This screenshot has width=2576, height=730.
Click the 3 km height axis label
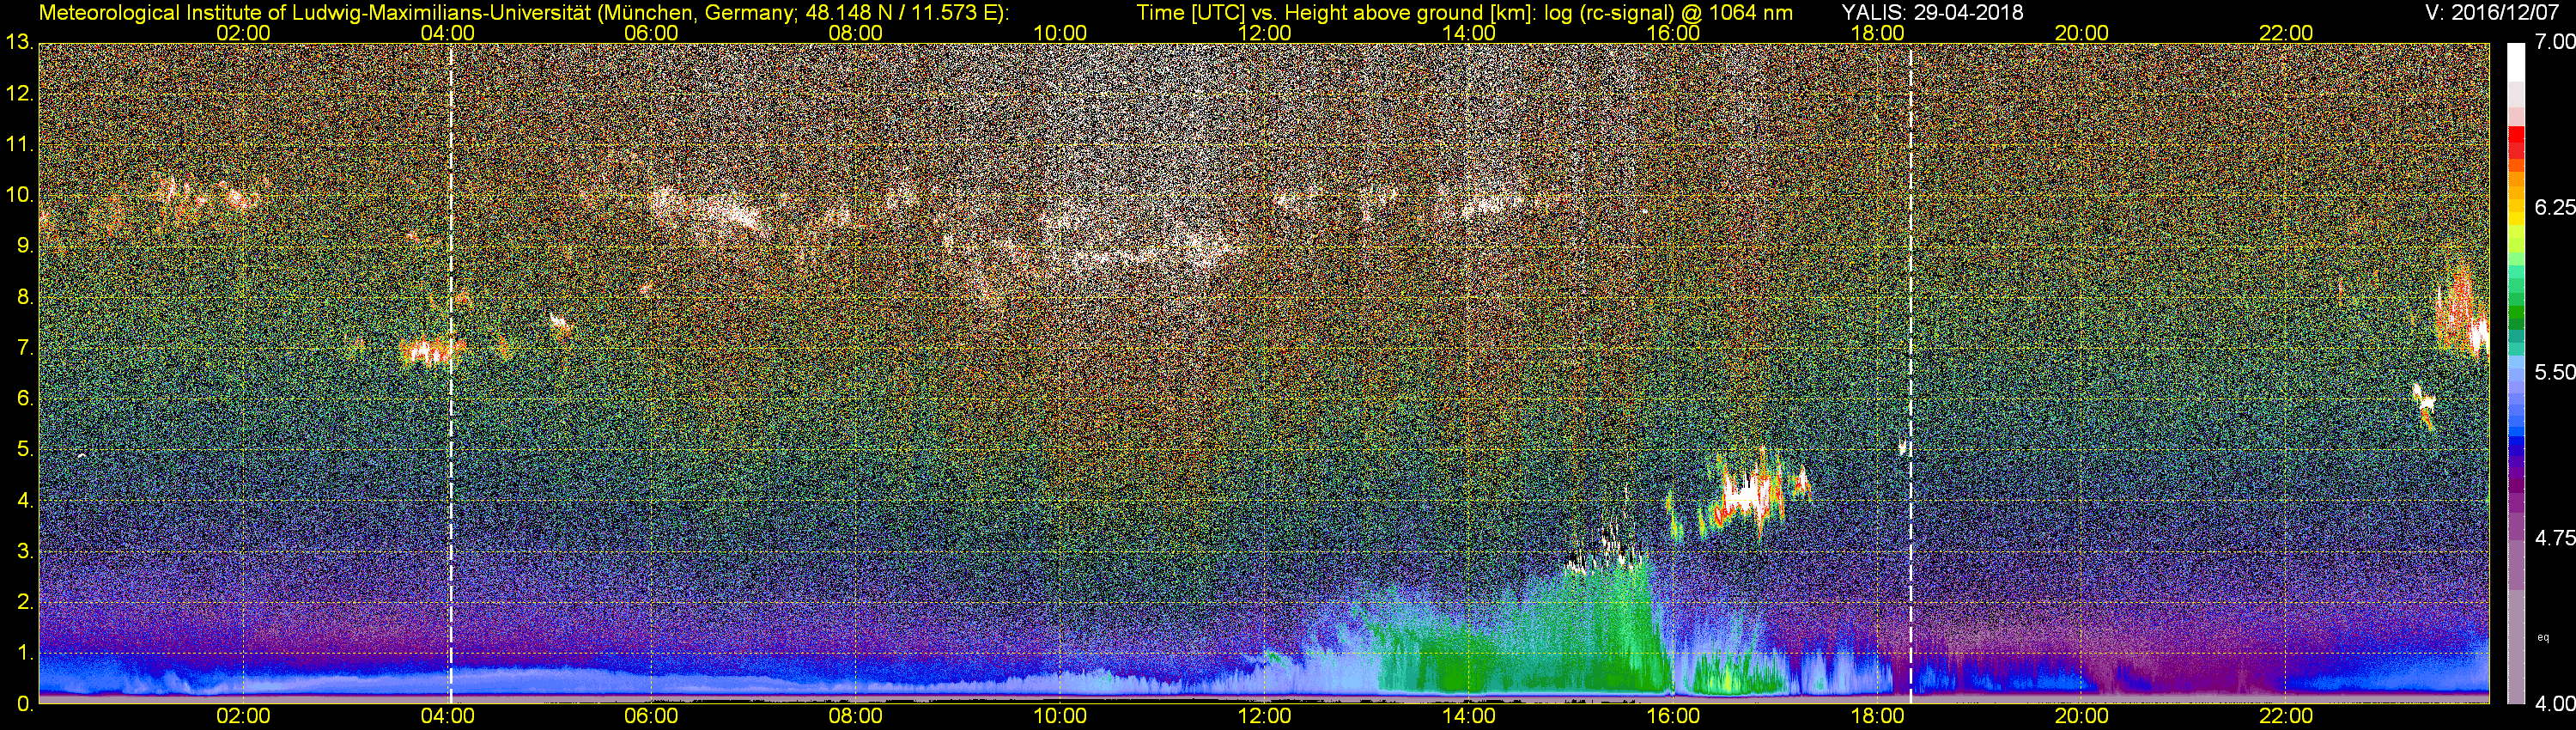tap(24, 552)
